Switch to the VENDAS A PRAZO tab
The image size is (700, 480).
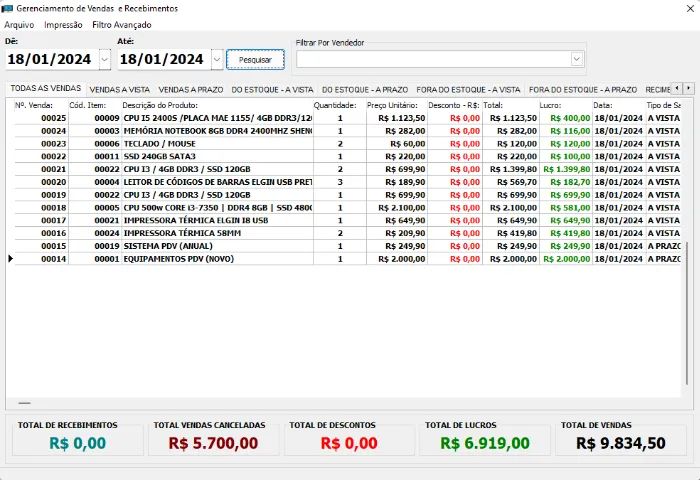[191, 90]
